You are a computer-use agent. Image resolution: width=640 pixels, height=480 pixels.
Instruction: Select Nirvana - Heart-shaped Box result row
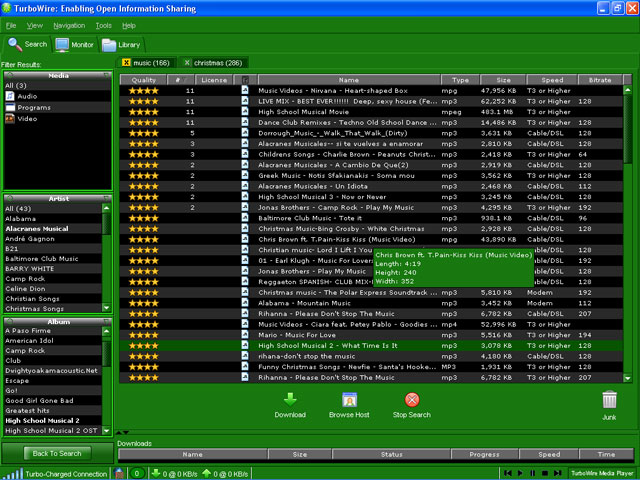click(348, 90)
